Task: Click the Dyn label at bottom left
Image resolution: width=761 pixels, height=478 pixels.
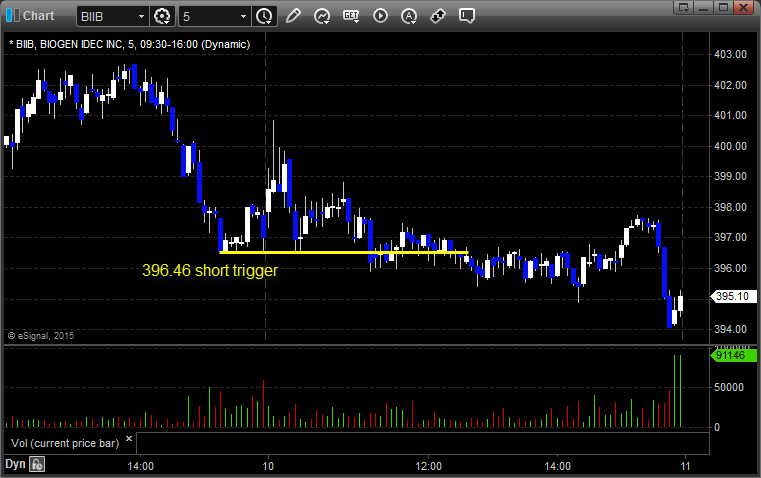Action: coord(15,464)
